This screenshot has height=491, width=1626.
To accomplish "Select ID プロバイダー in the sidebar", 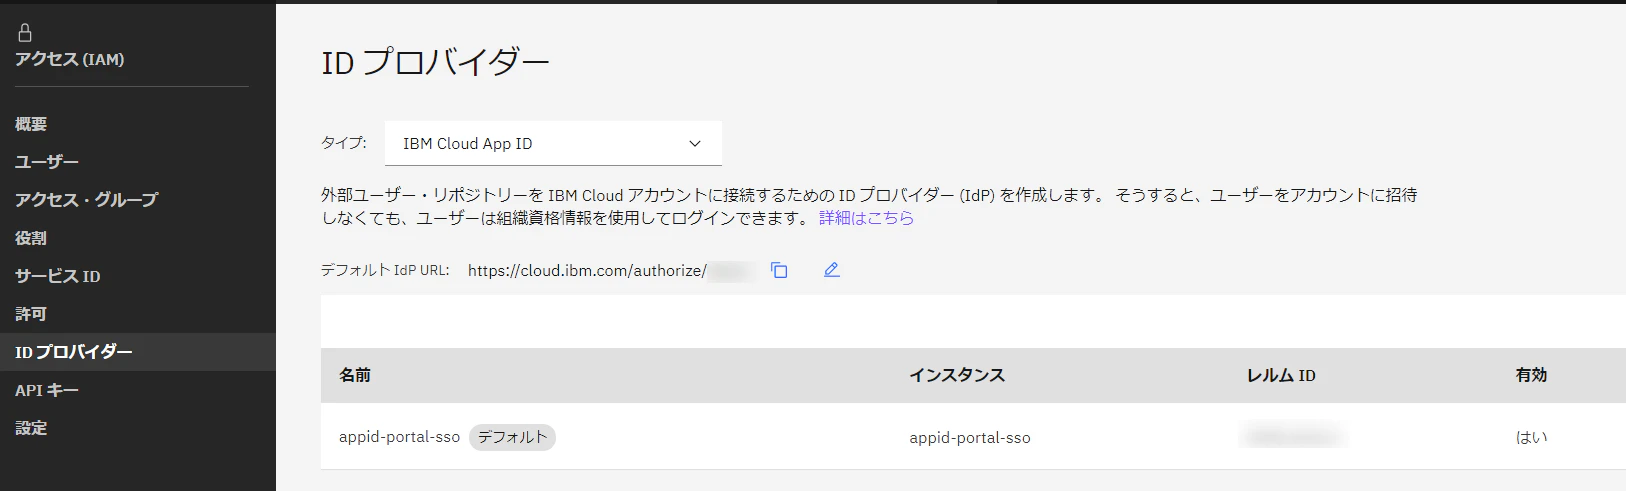I will 138,352.
